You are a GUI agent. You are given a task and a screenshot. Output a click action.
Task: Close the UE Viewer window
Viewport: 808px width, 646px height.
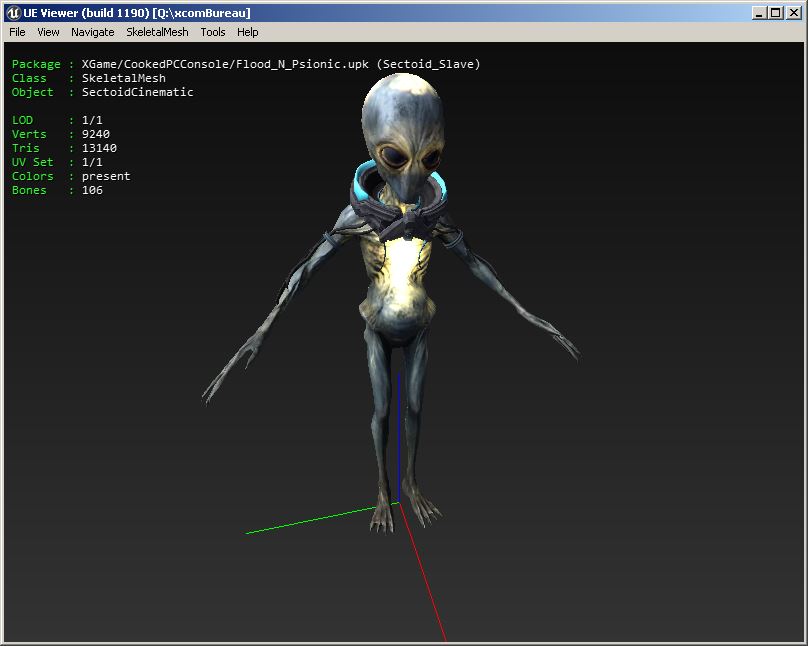tap(794, 13)
